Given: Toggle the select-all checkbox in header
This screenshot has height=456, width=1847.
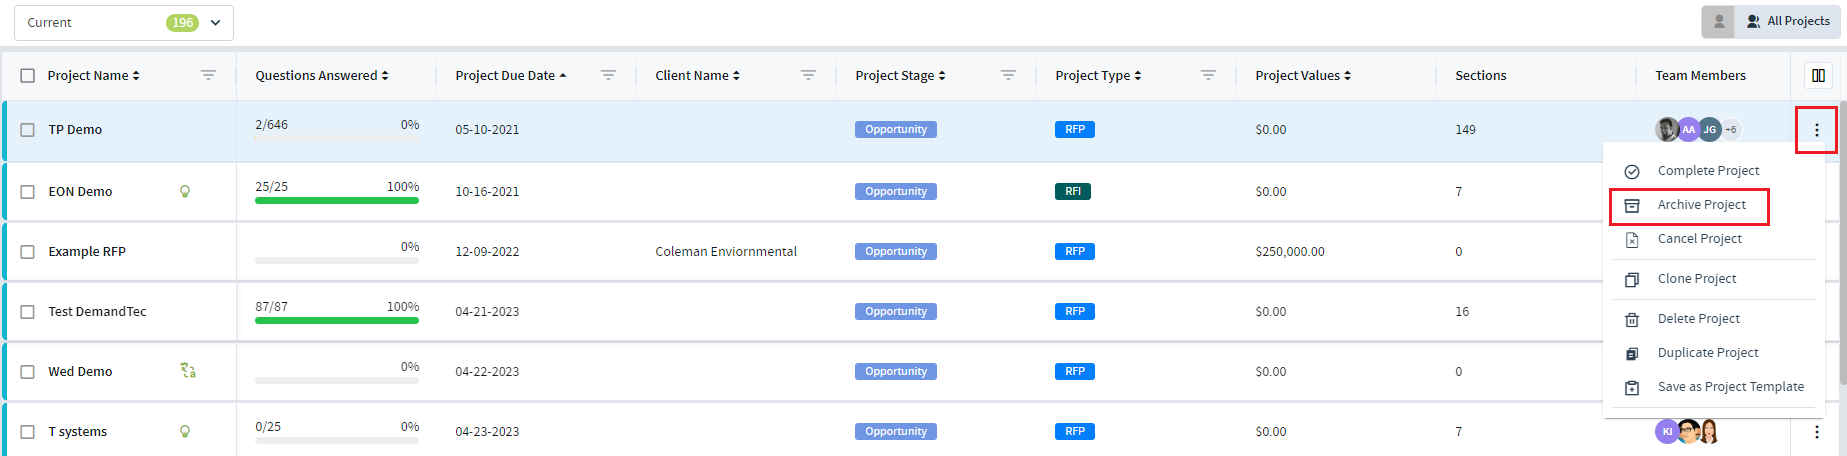Looking at the screenshot, I should [x=28, y=76].
